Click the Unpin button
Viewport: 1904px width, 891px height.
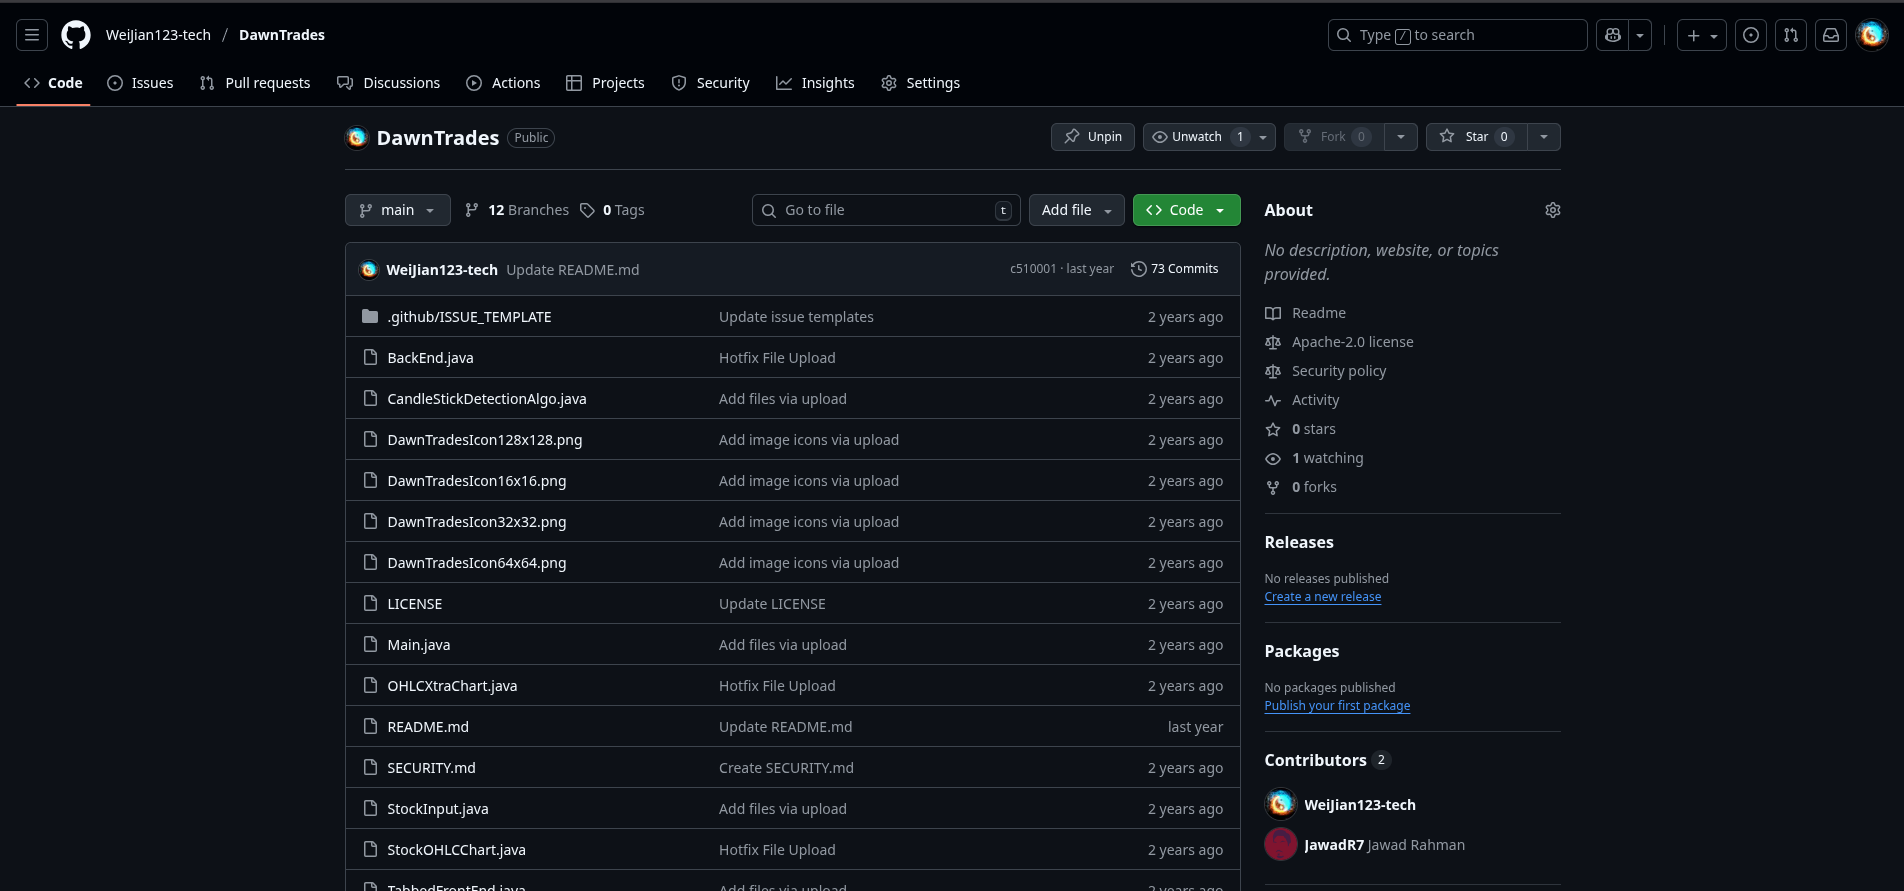point(1093,137)
